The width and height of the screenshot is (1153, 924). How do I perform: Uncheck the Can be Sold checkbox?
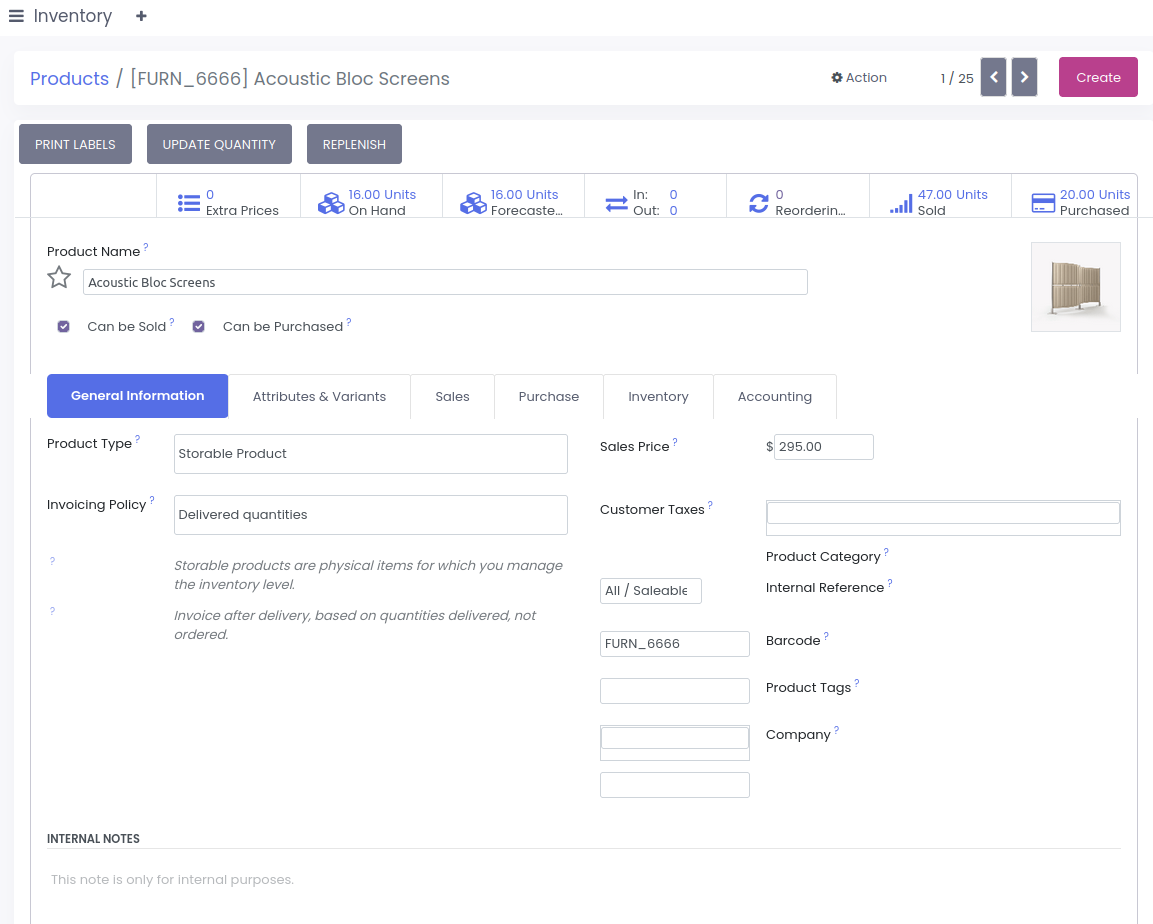pos(64,326)
